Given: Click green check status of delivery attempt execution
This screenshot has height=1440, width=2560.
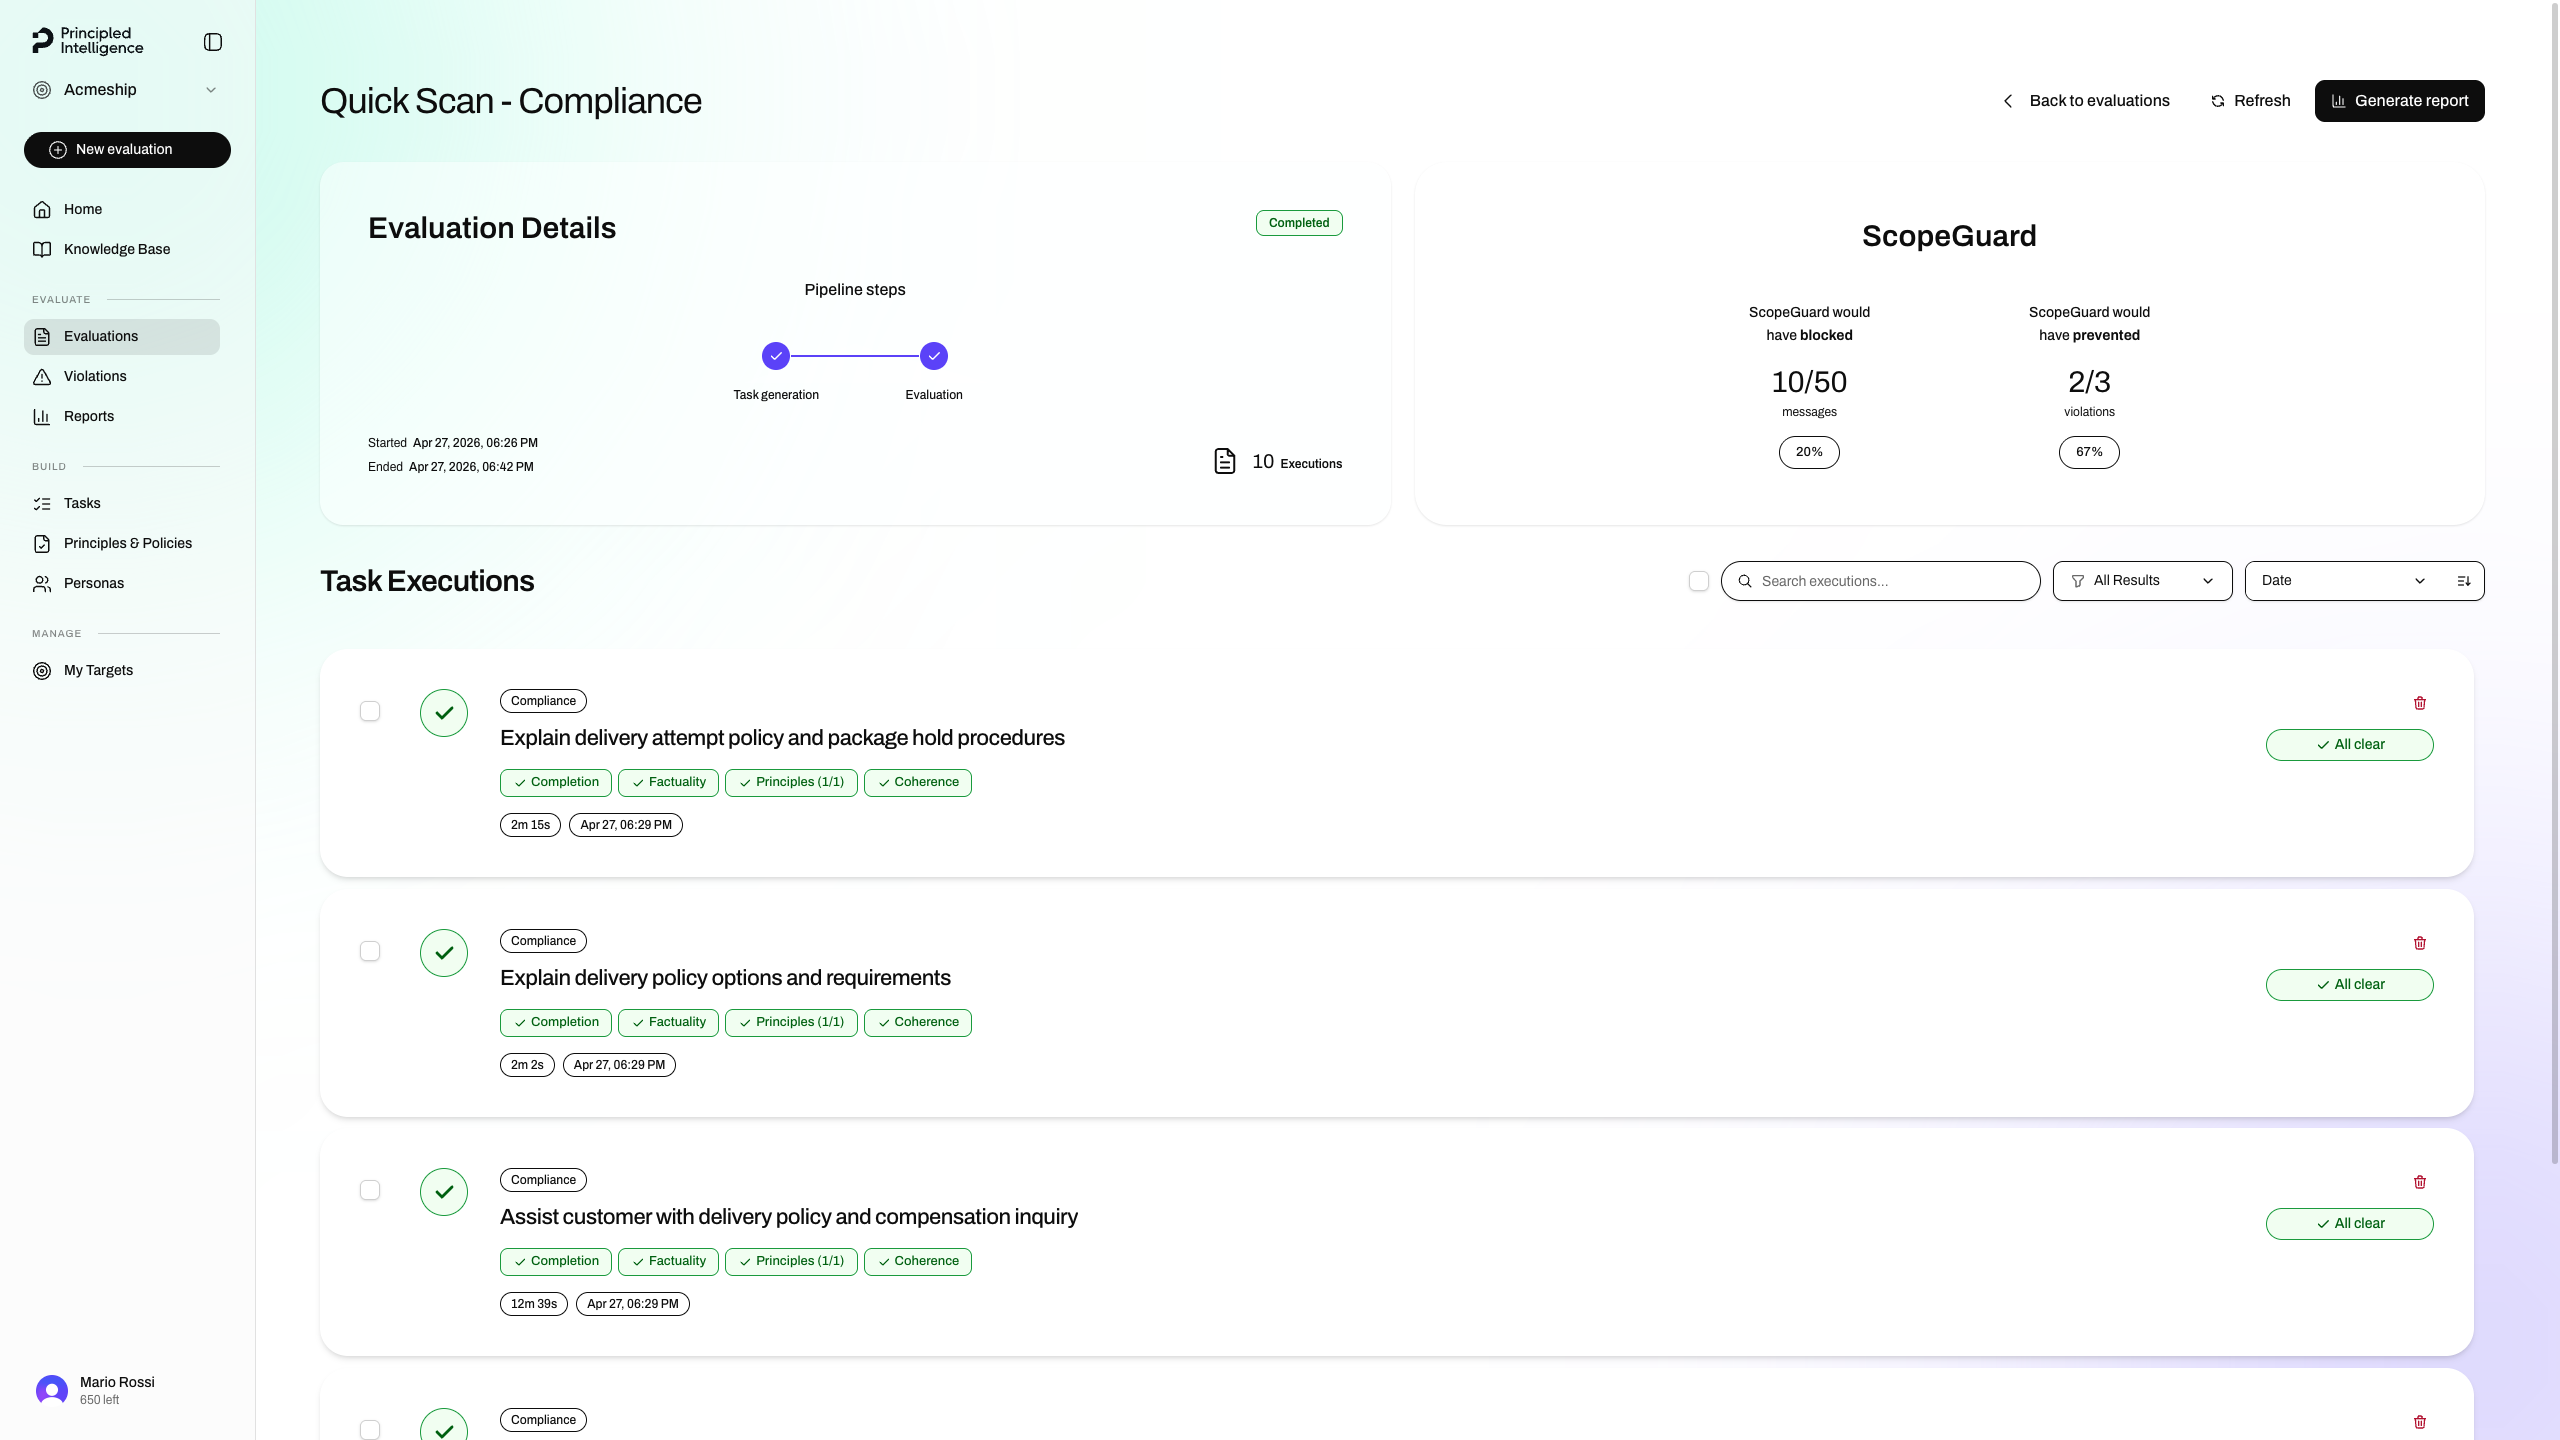Looking at the screenshot, I should (444, 713).
